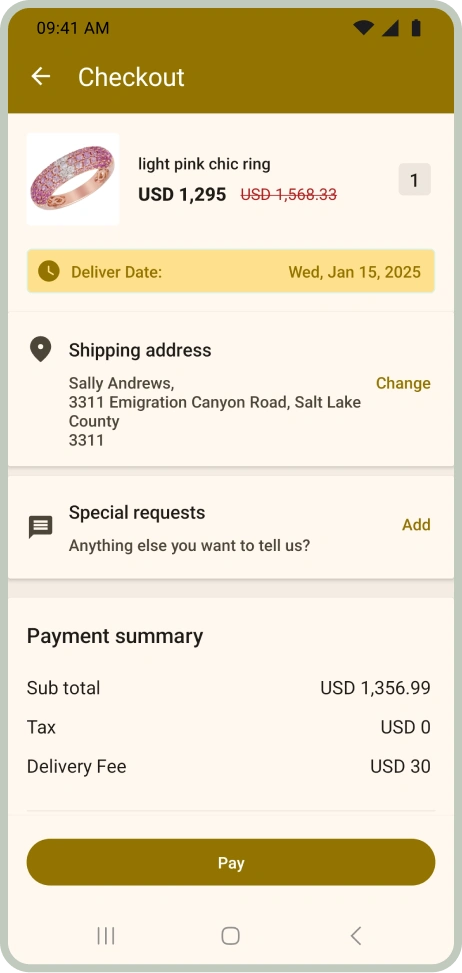Screen dimensions: 462x973
Task: Tap the back arrow in Checkout header
Action: point(41,76)
